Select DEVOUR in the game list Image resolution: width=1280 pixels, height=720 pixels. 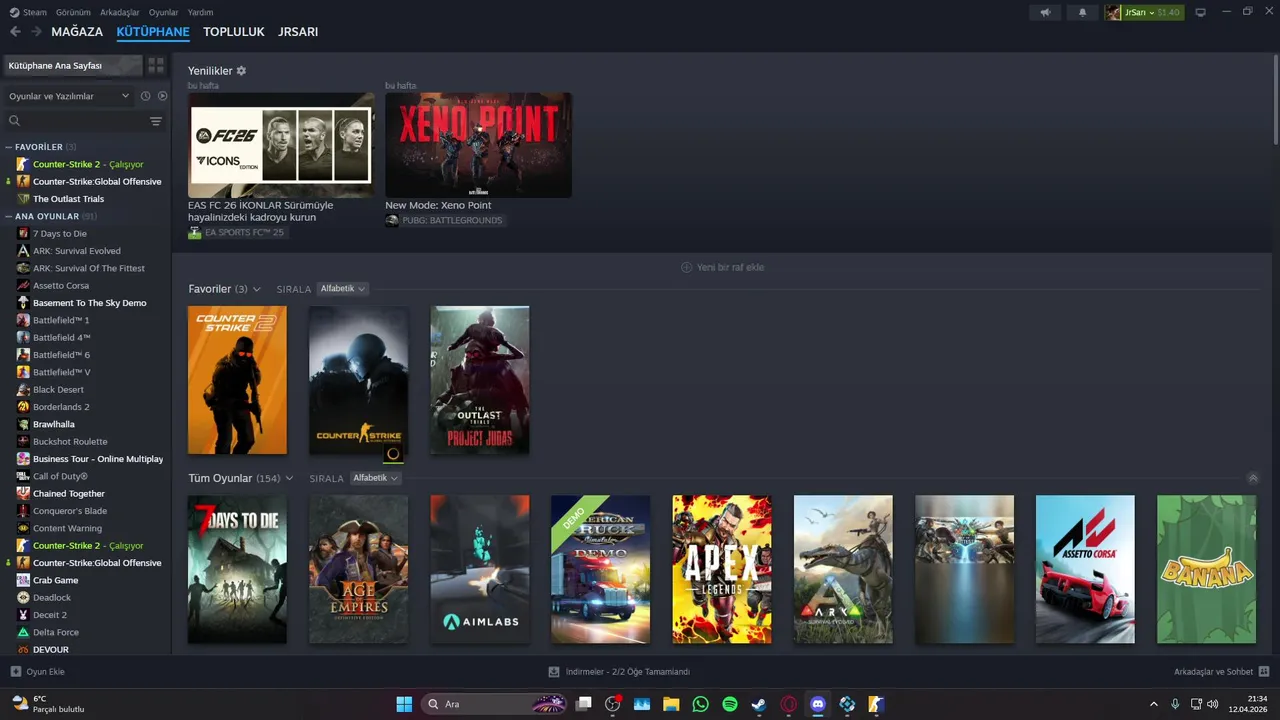coord(51,649)
